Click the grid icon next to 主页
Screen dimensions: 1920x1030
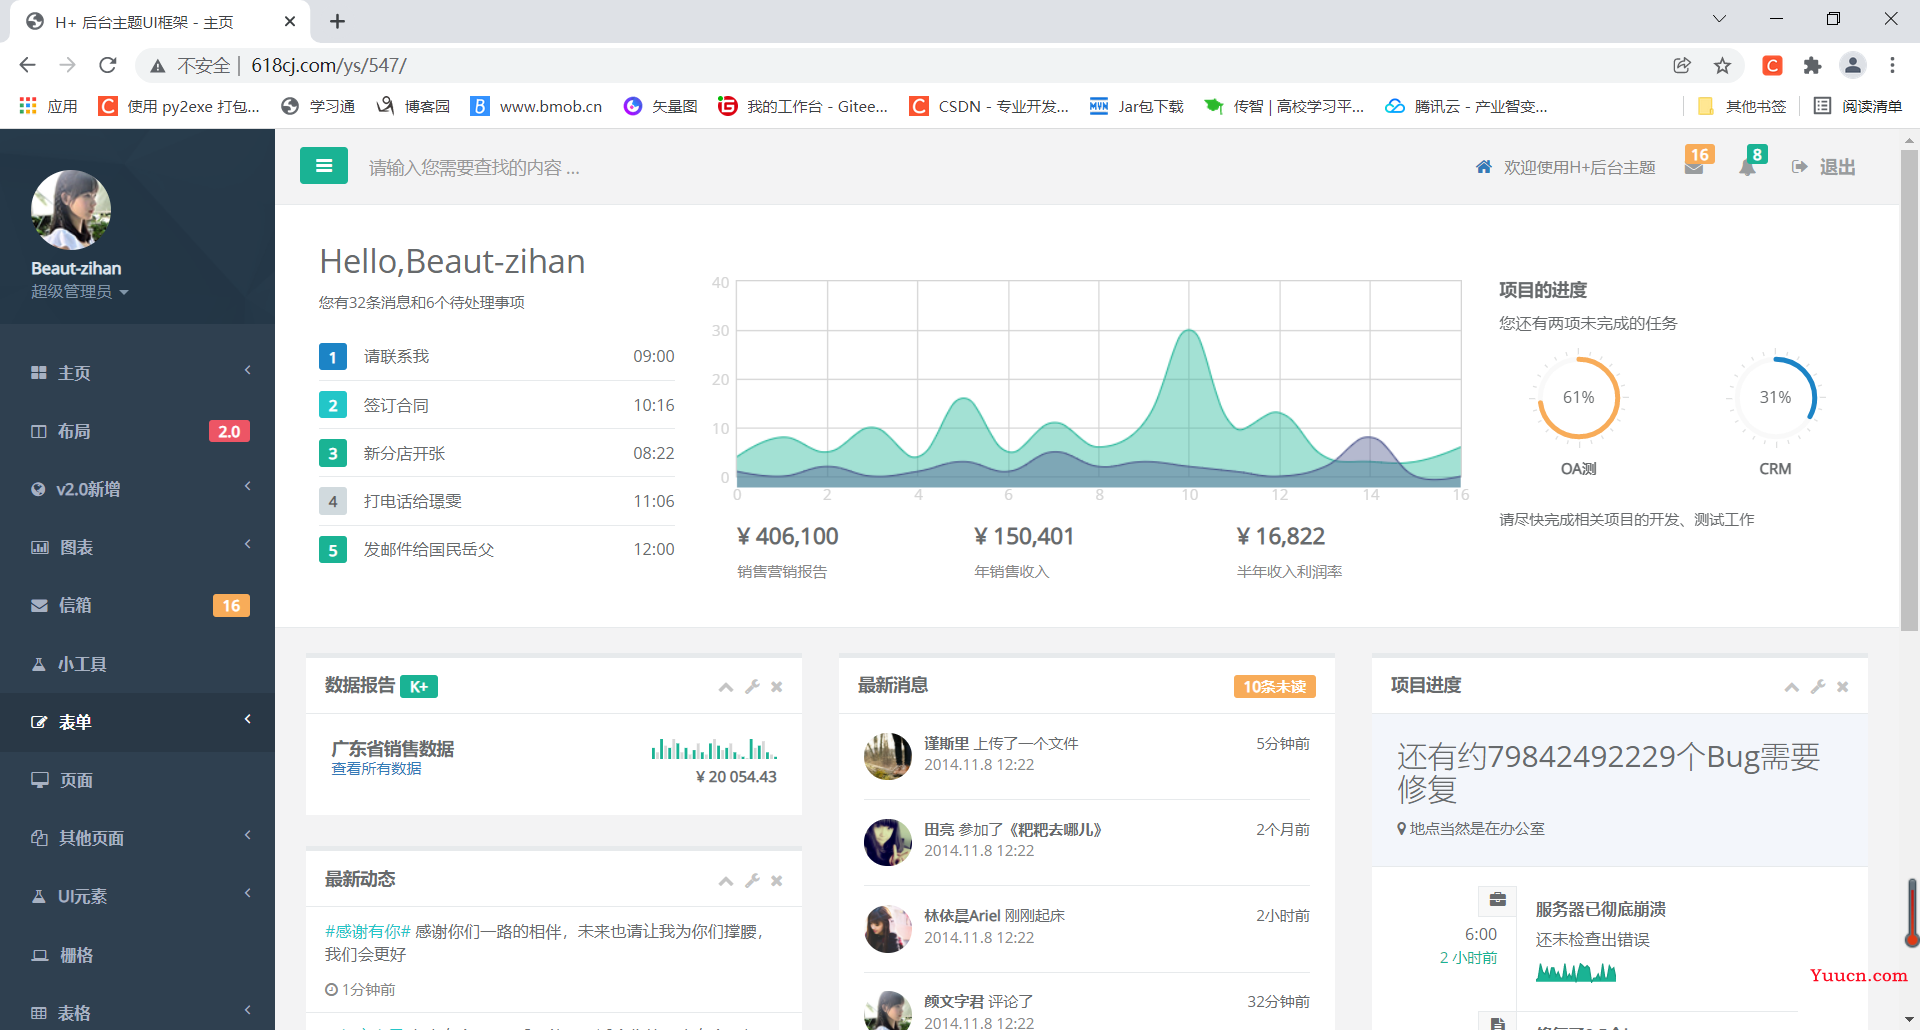coord(39,373)
